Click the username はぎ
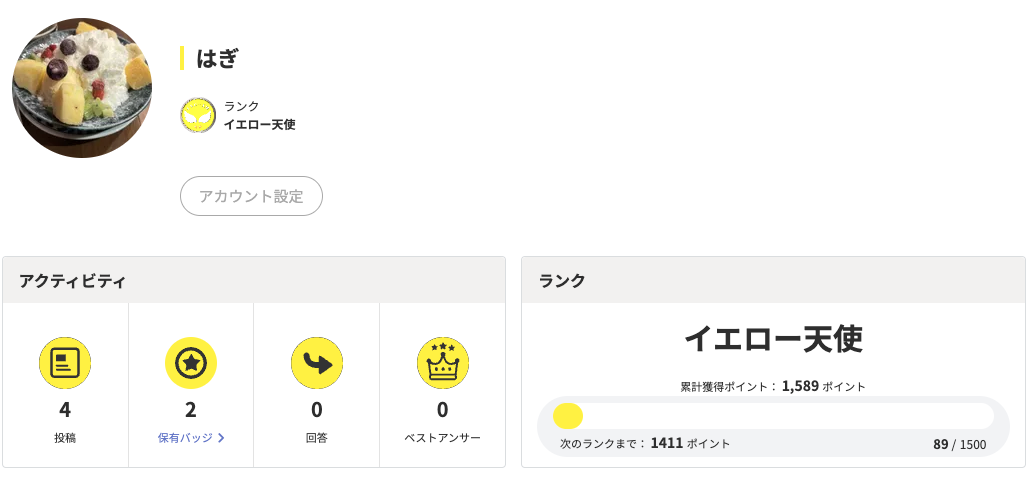The image size is (1033, 481). click(217, 58)
